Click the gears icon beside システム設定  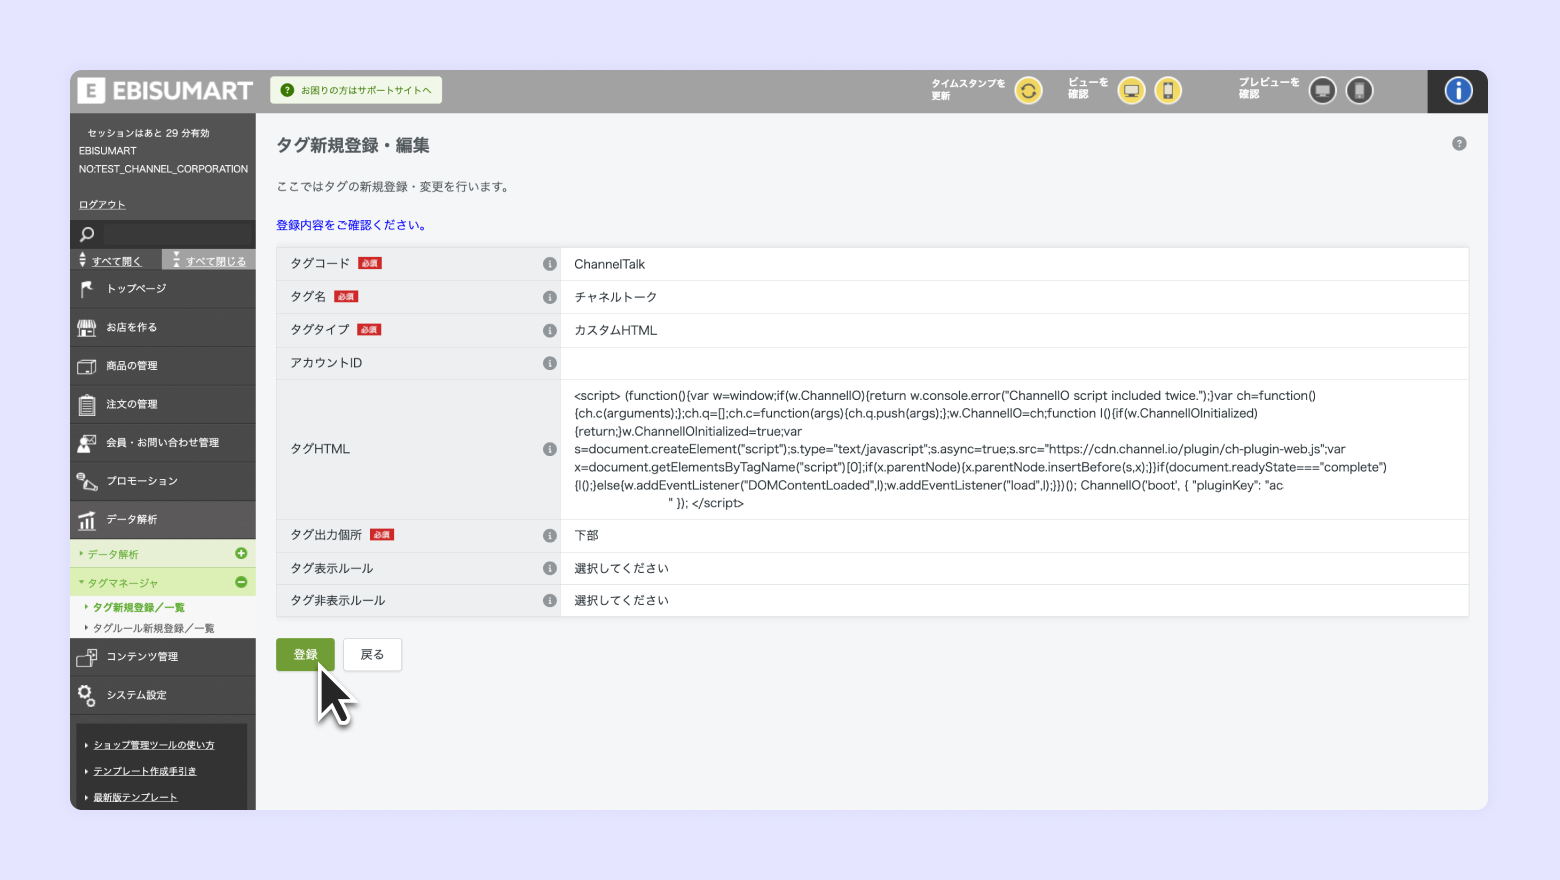pyautogui.click(x=87, y=695)
